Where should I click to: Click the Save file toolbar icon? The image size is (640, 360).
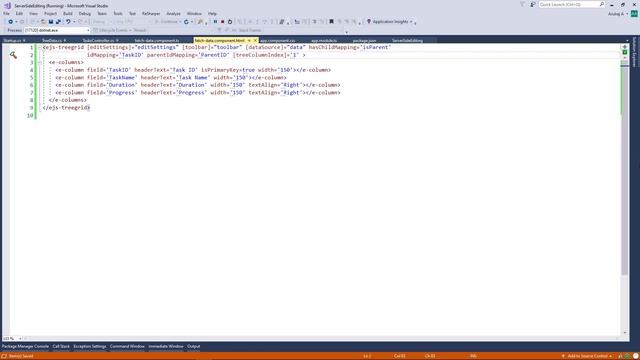coord(51,22)
